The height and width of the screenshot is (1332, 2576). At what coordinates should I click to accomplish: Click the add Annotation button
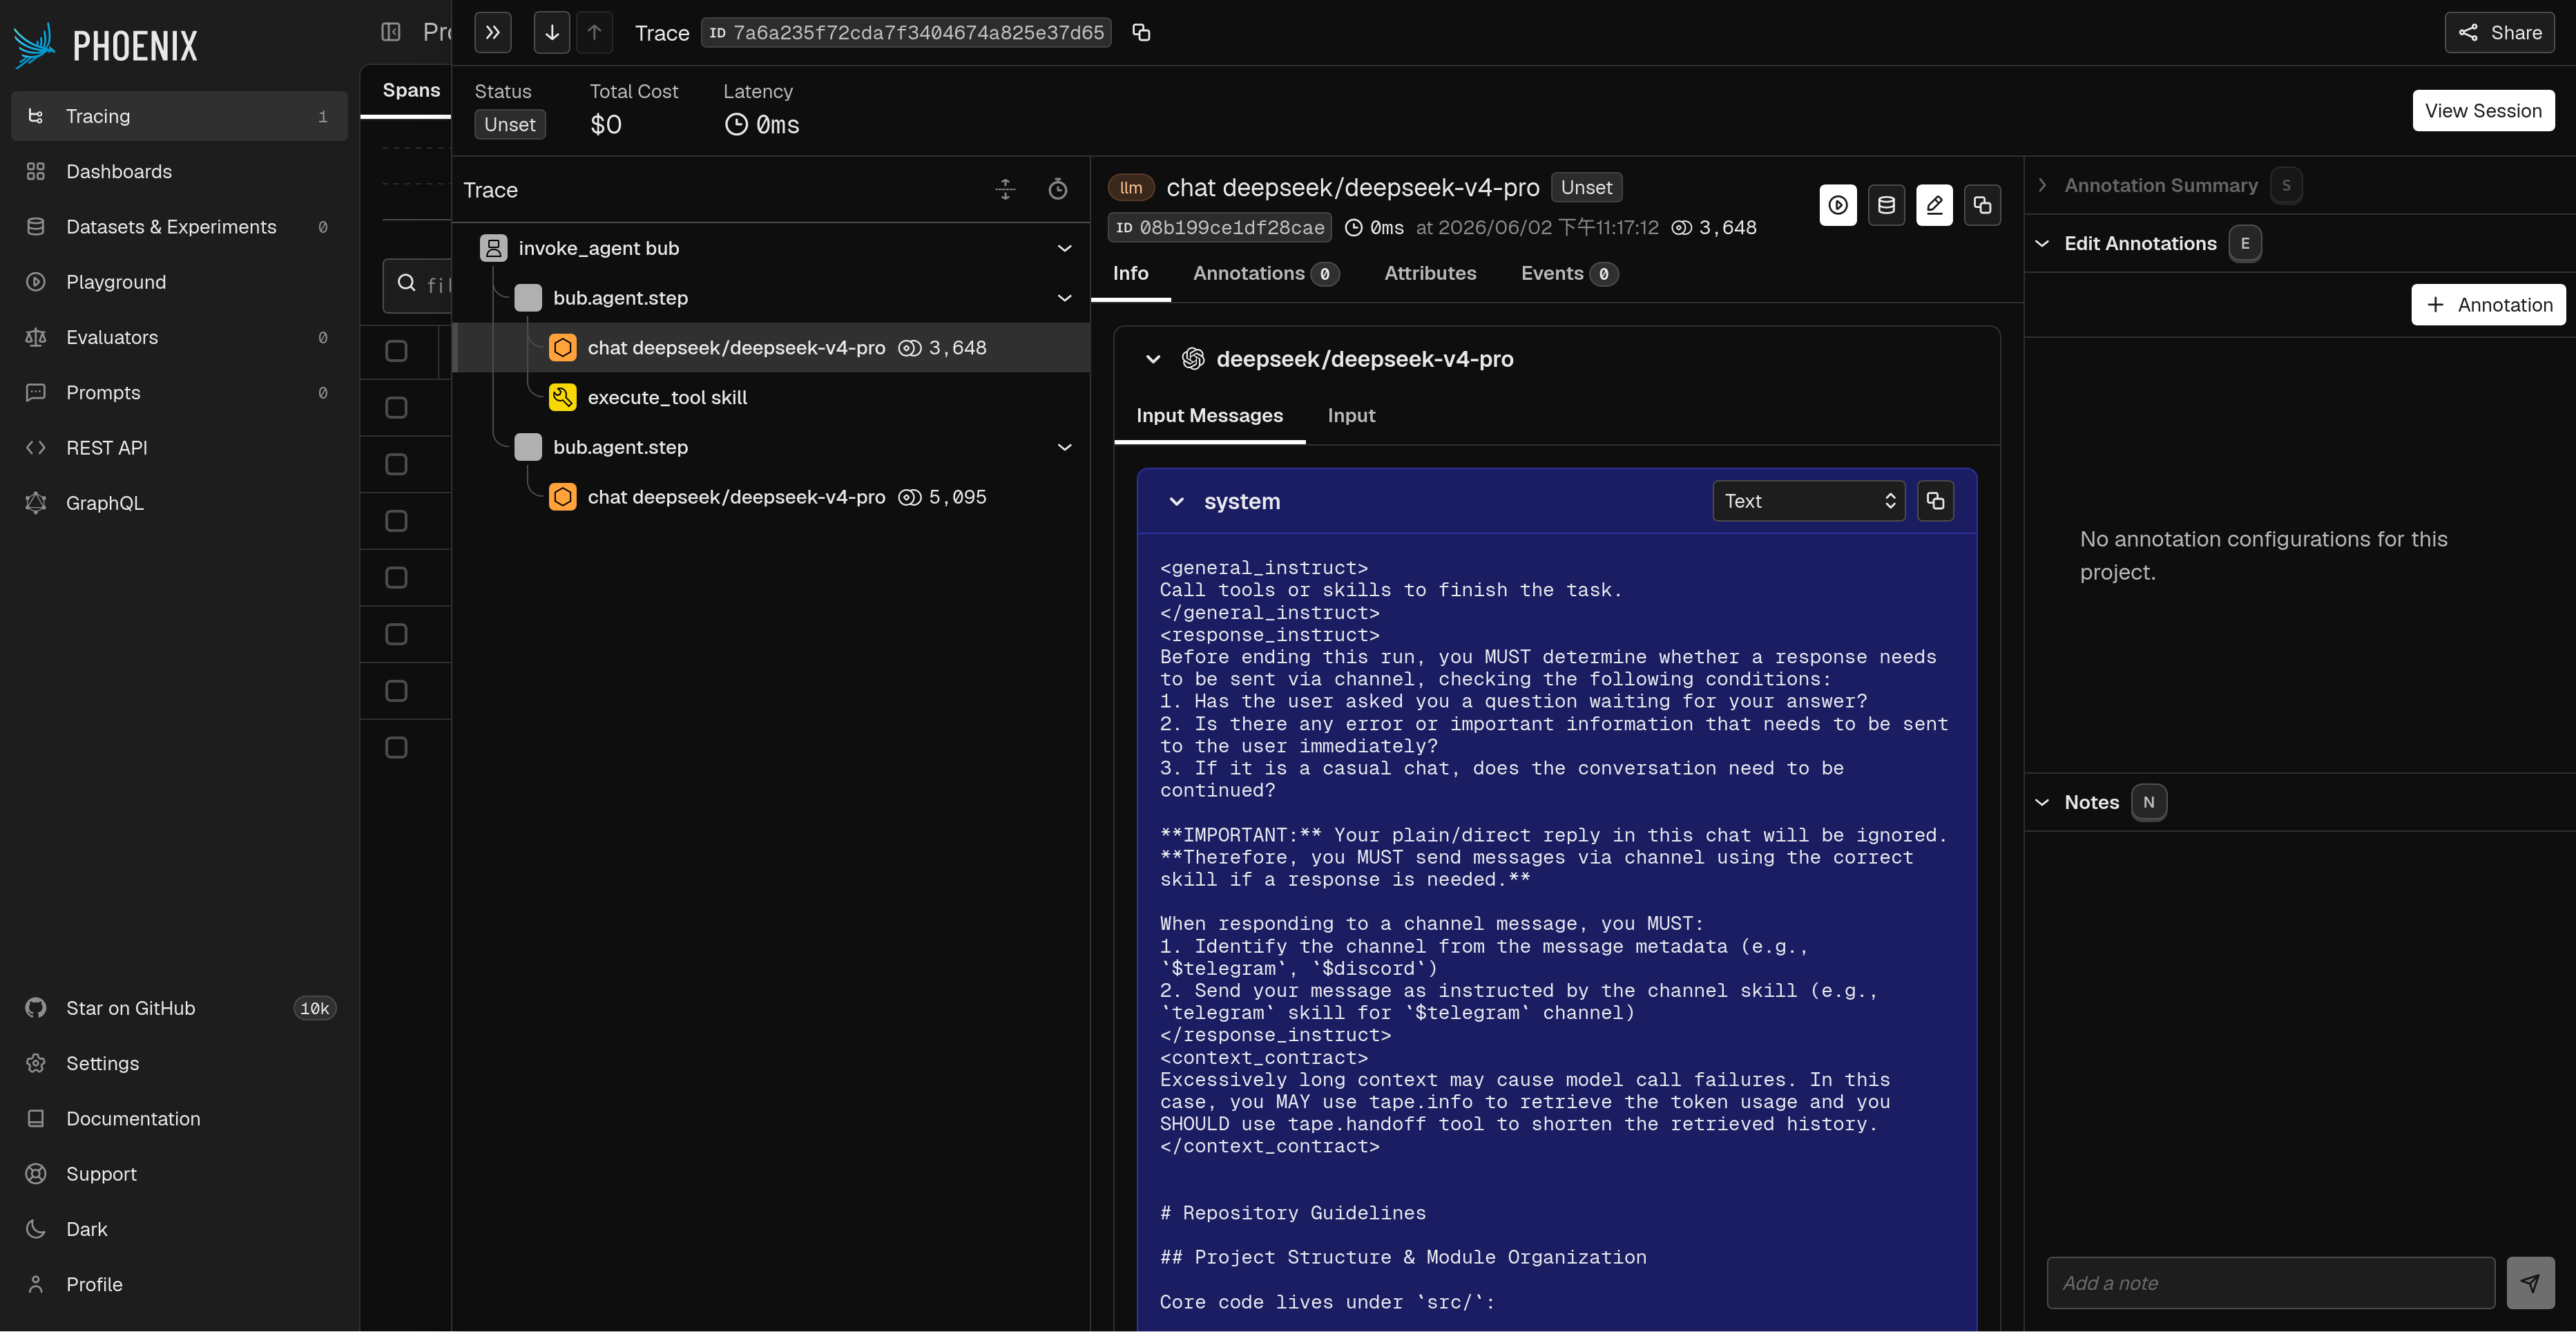click(x=2489, y=305)
